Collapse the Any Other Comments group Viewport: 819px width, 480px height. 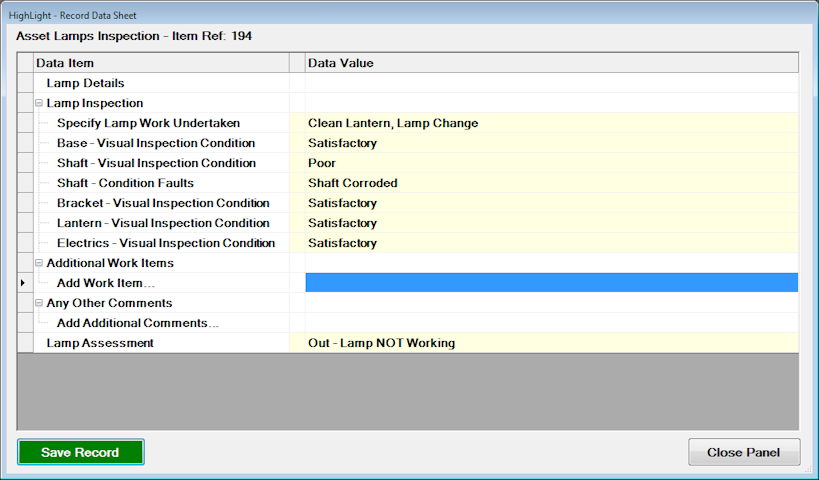coord(38,303)
